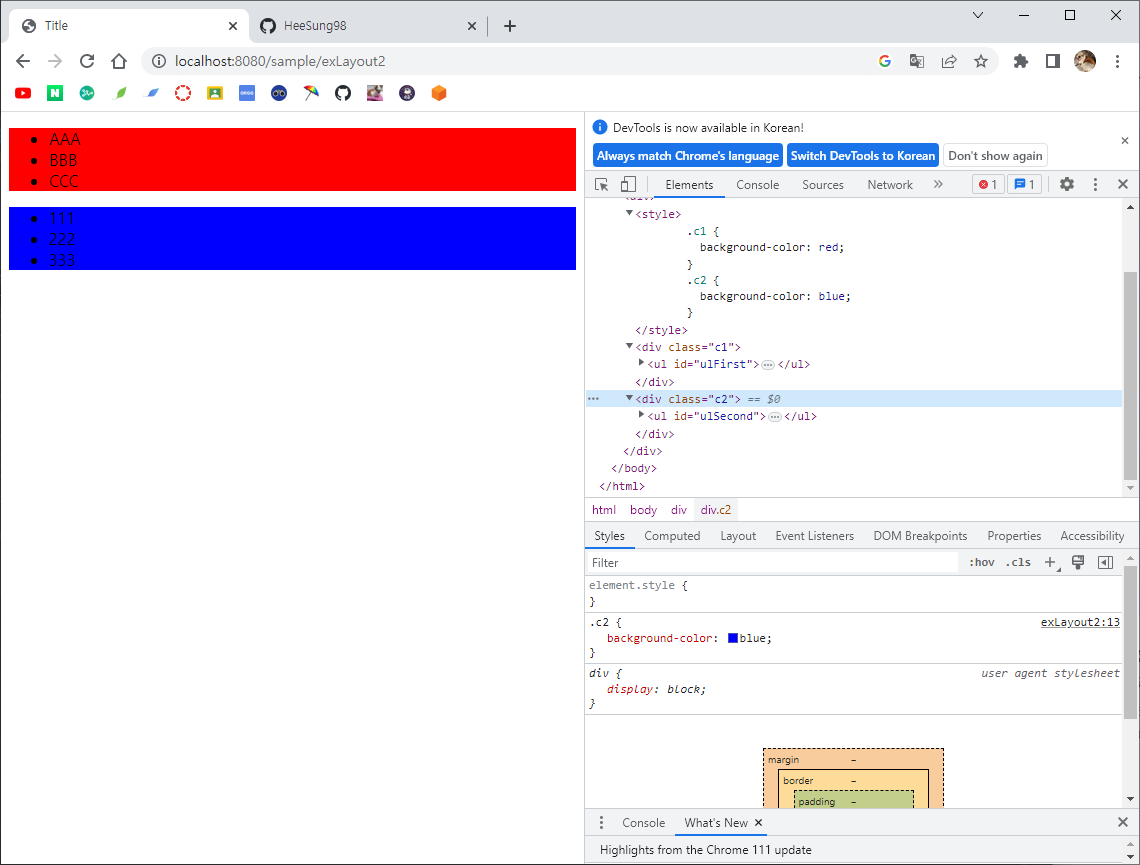
Task: Open the YouTube bookmark
Action: (x=23, y=93)
